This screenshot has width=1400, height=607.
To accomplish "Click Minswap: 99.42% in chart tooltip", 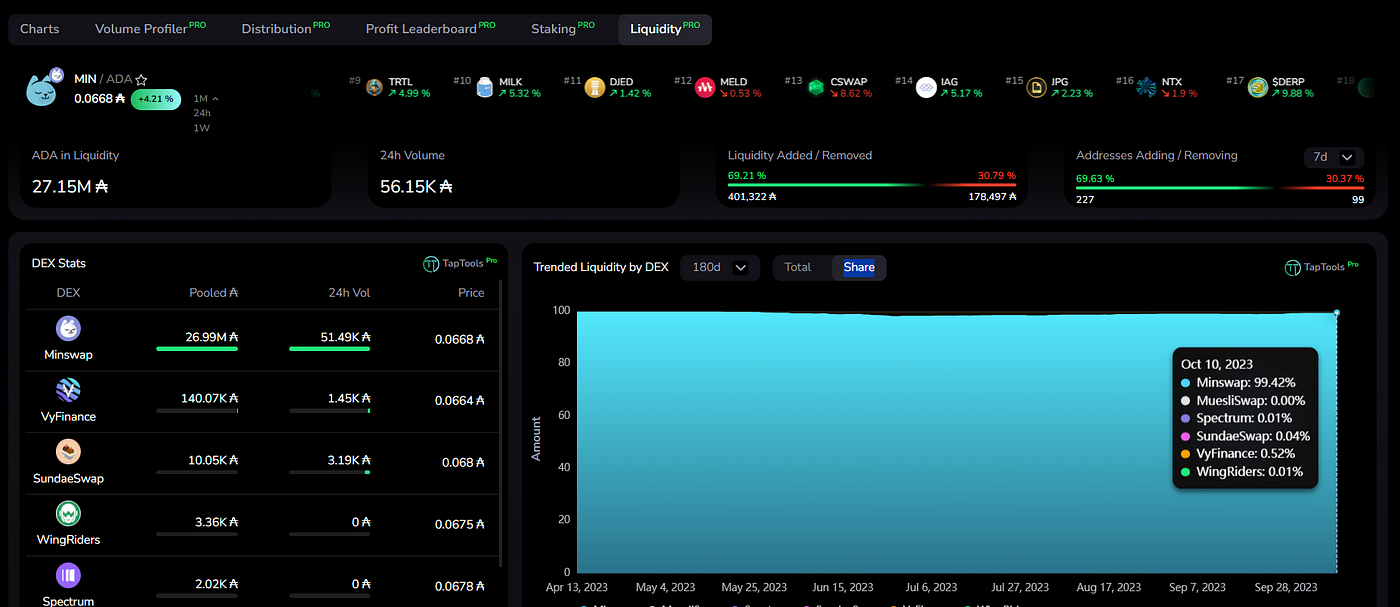I will [x=1245, y=382].
